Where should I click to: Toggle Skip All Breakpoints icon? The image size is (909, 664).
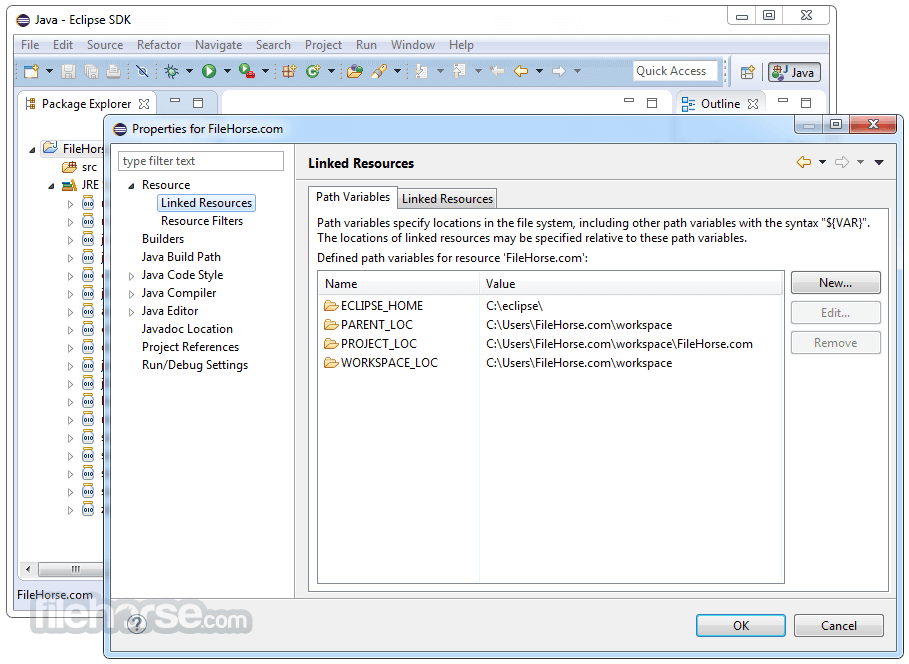point(142,71)
